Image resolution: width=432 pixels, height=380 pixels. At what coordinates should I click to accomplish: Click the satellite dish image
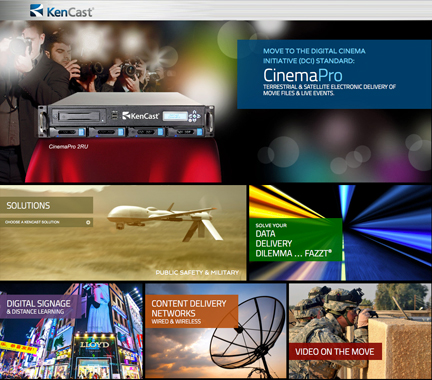coord(248,337)
